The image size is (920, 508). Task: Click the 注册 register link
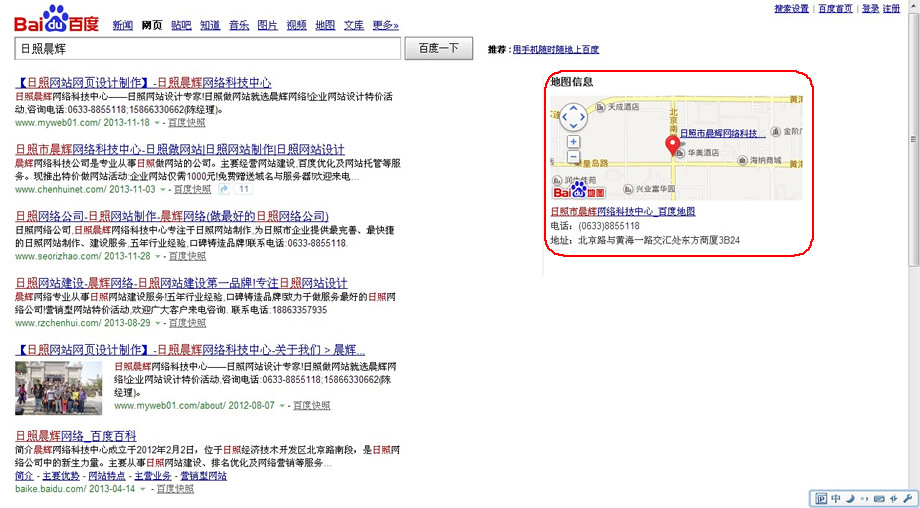point(891,9)
